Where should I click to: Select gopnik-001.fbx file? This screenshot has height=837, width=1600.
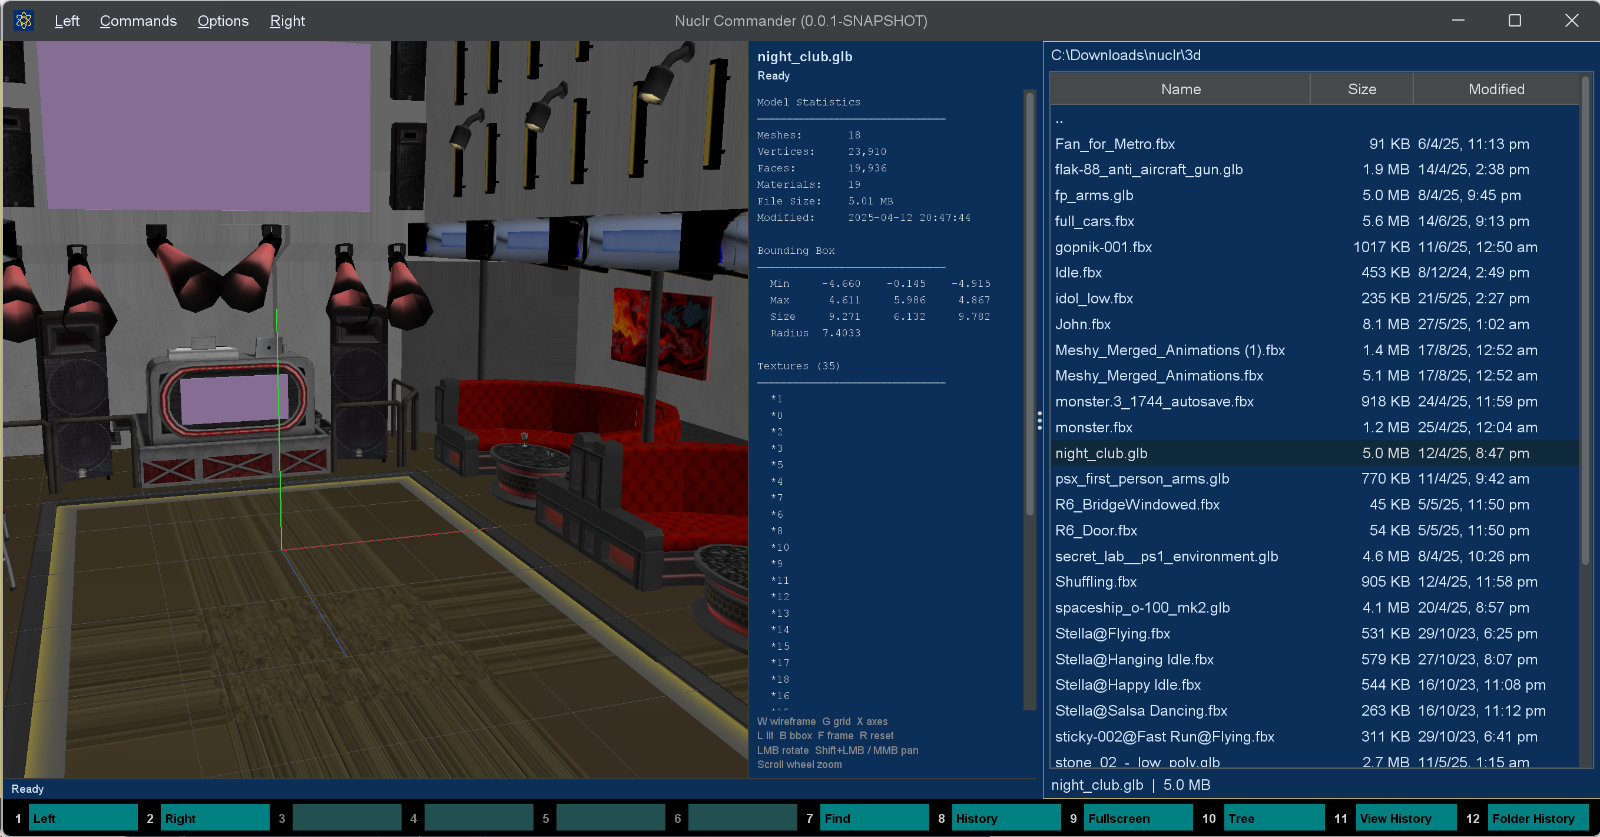tap(1315, 247)
